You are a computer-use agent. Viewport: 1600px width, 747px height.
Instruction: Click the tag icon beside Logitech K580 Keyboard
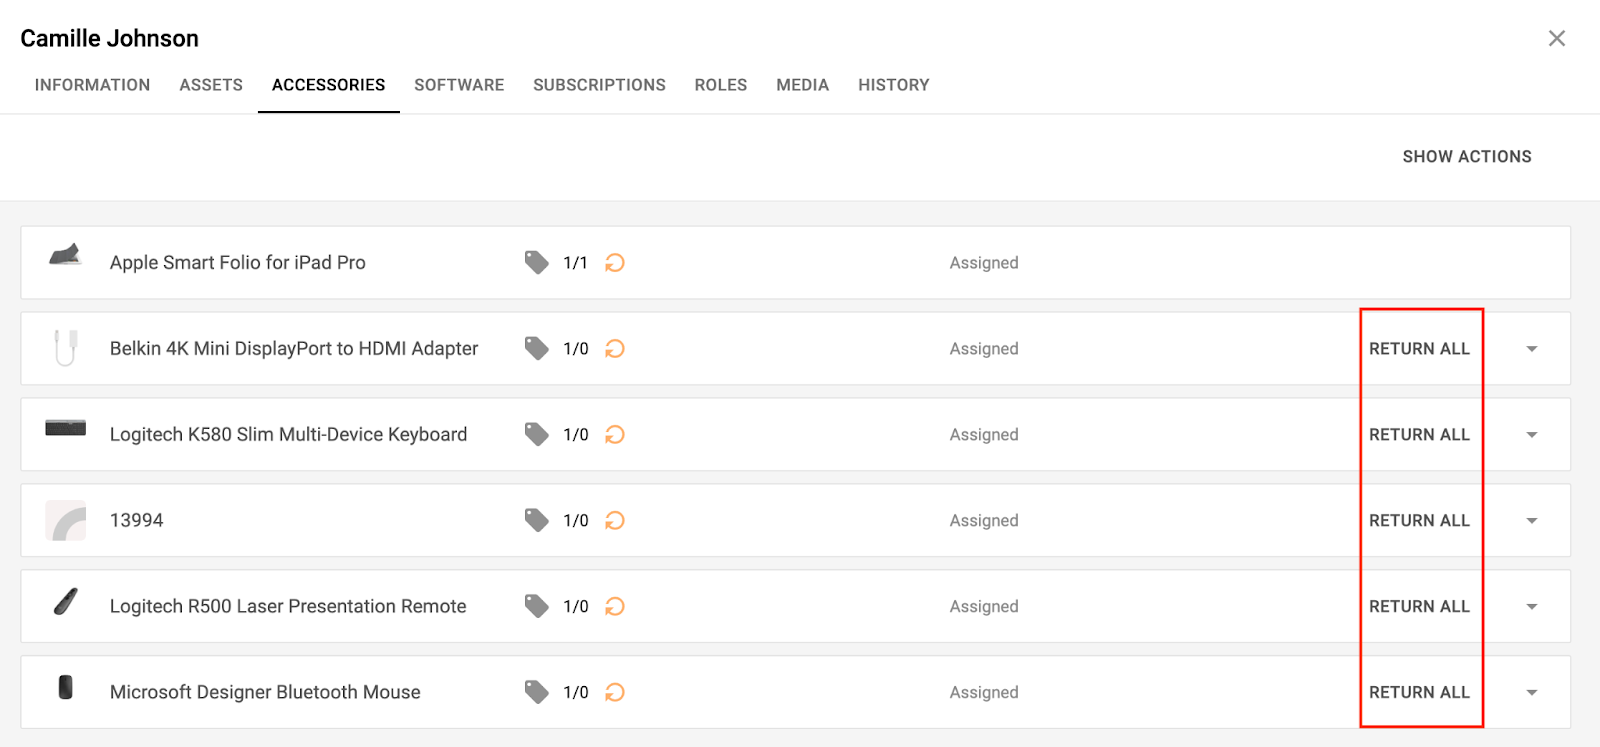(x=537, y=435)
